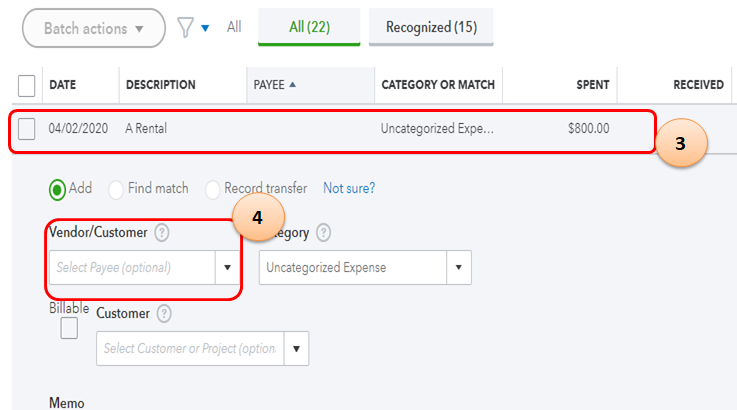Expand the Select Payee dropdown arrow
The image size is (737, 410).
[227, 268]
